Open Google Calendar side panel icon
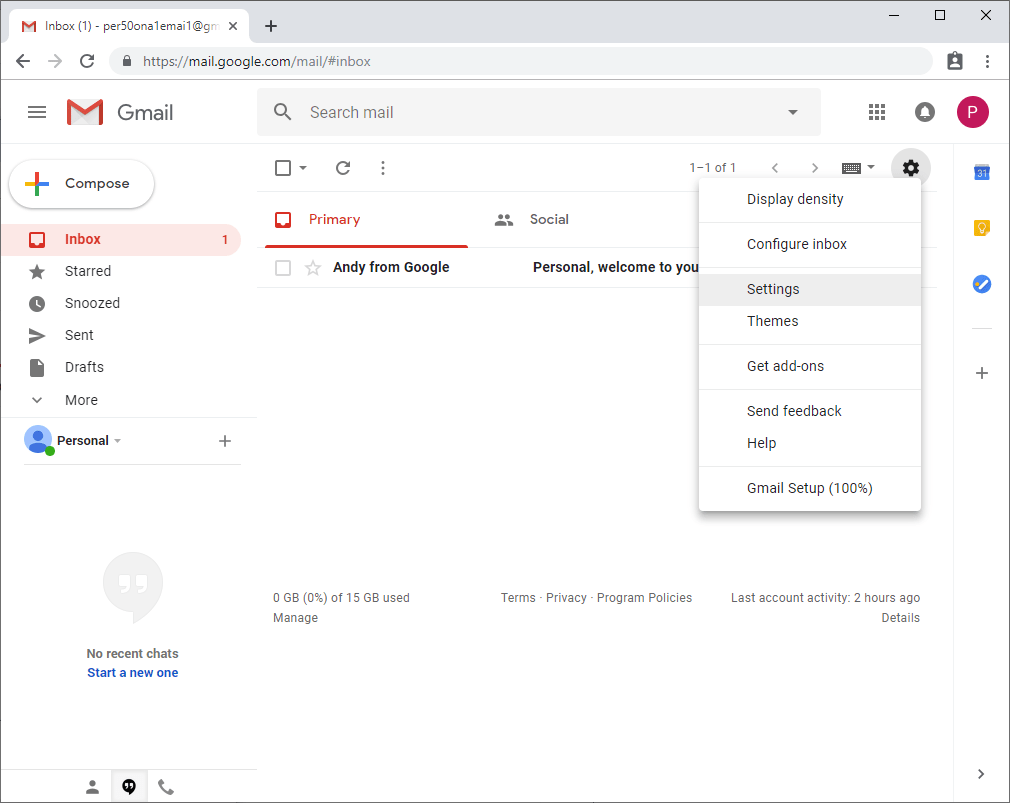Image resolution: width=1010 pixels, height=803 pixels. tap(982, 172)
